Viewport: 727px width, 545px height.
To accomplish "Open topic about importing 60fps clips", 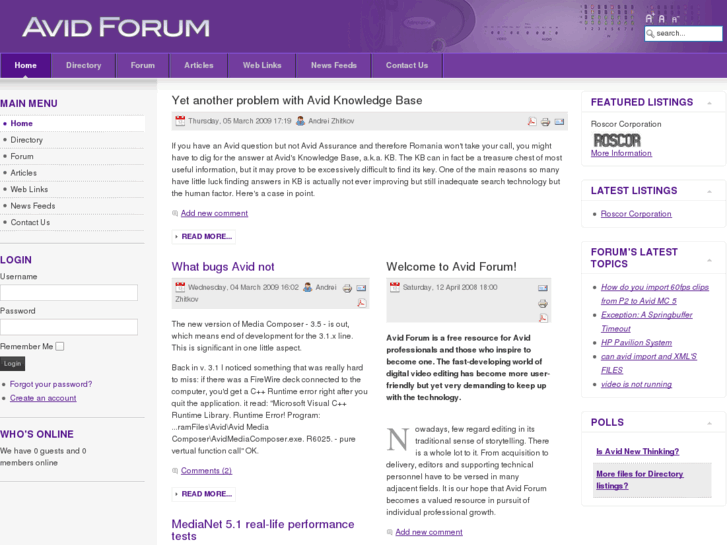I will point(655,294).
